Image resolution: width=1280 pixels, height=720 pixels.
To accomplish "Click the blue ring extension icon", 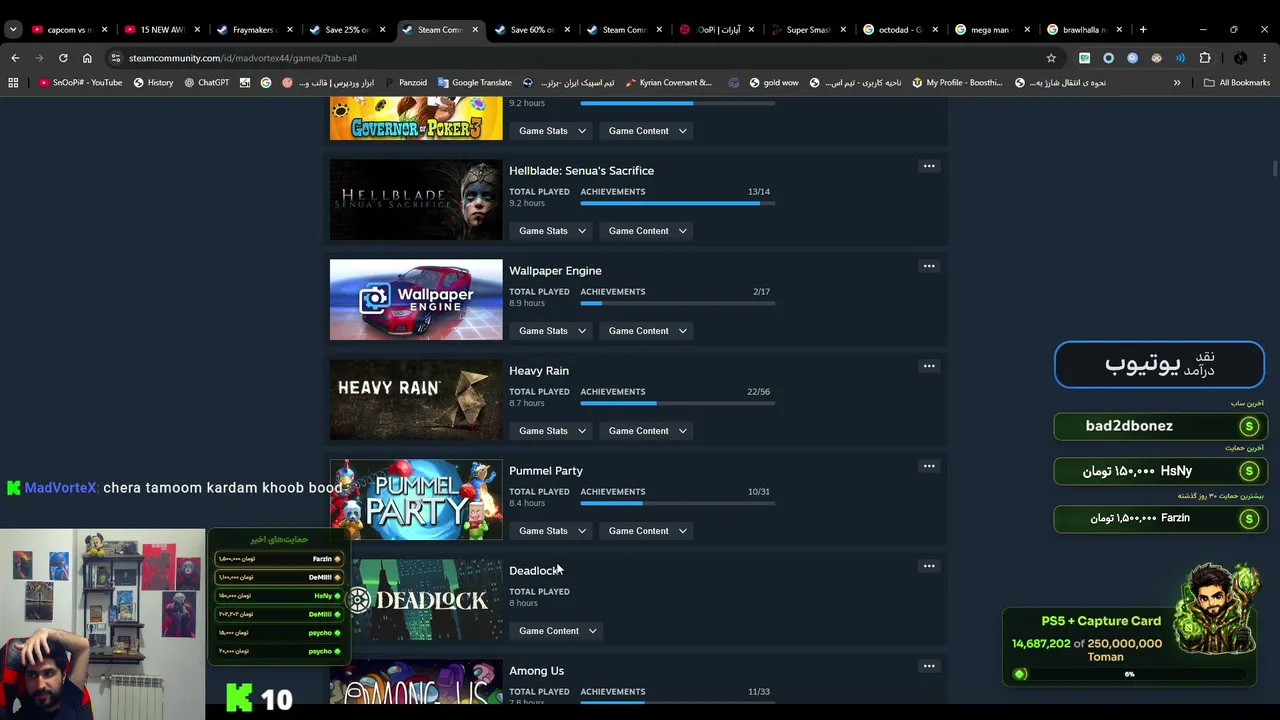I will pos(1108,58).
